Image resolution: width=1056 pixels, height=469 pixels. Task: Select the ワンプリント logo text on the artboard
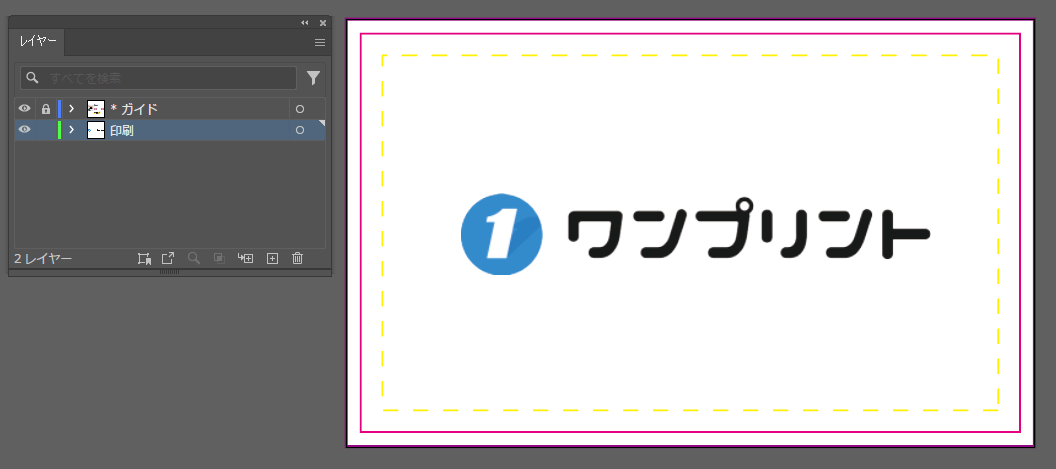(x=748, y=235)
